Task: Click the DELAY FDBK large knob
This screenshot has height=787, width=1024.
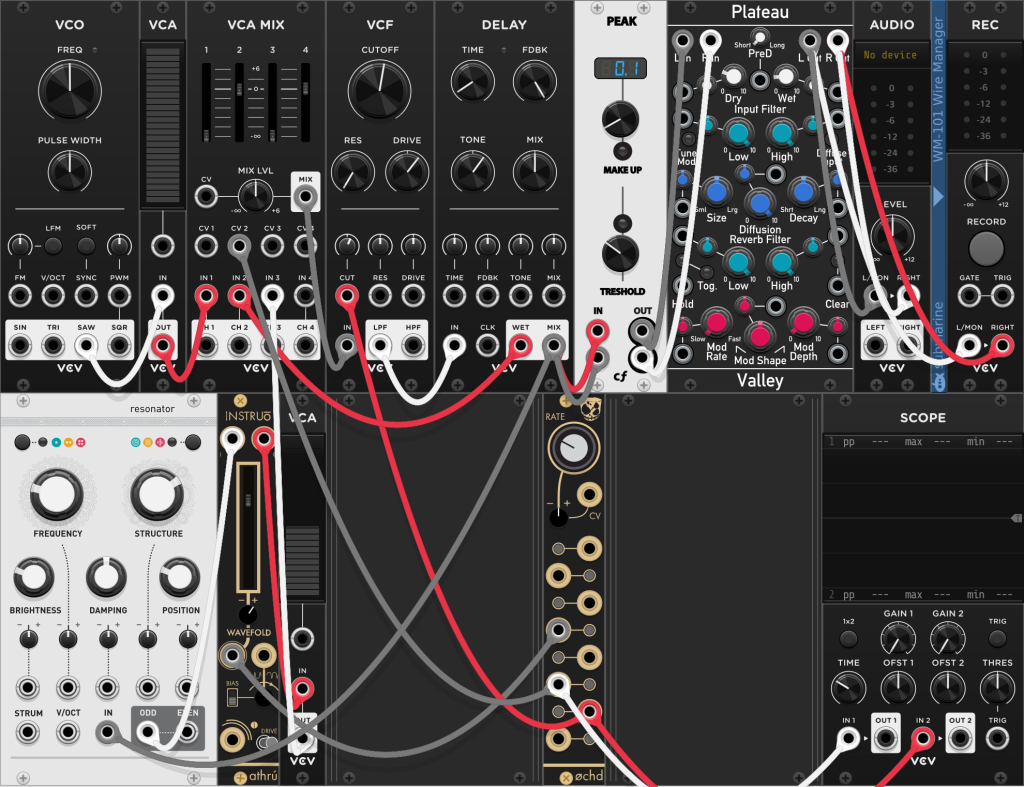Action: point(535,82)
